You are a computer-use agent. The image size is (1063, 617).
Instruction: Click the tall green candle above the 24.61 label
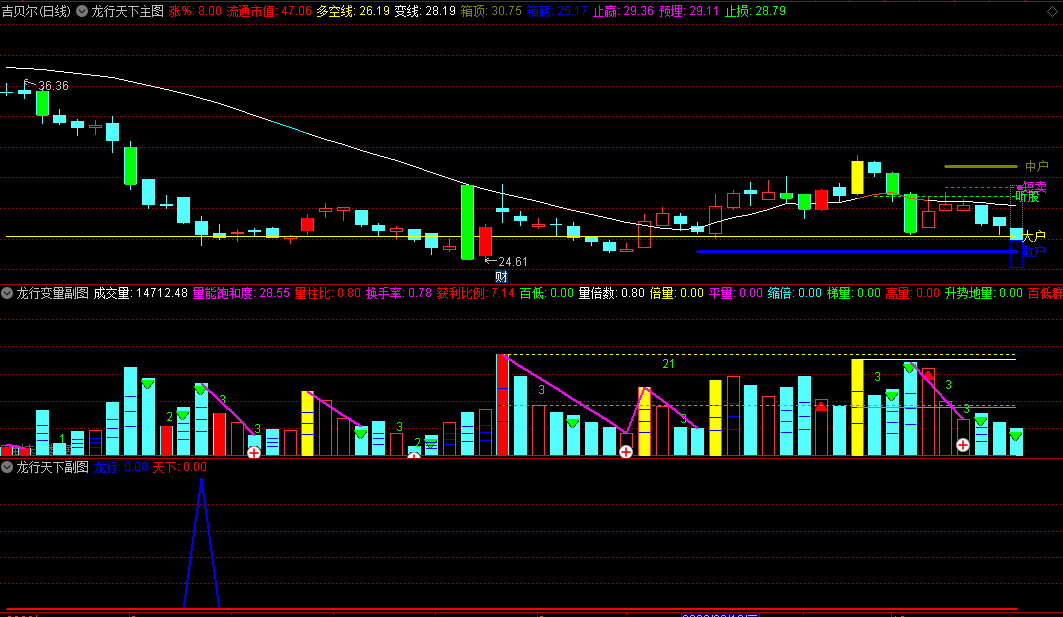pos(467,222)
